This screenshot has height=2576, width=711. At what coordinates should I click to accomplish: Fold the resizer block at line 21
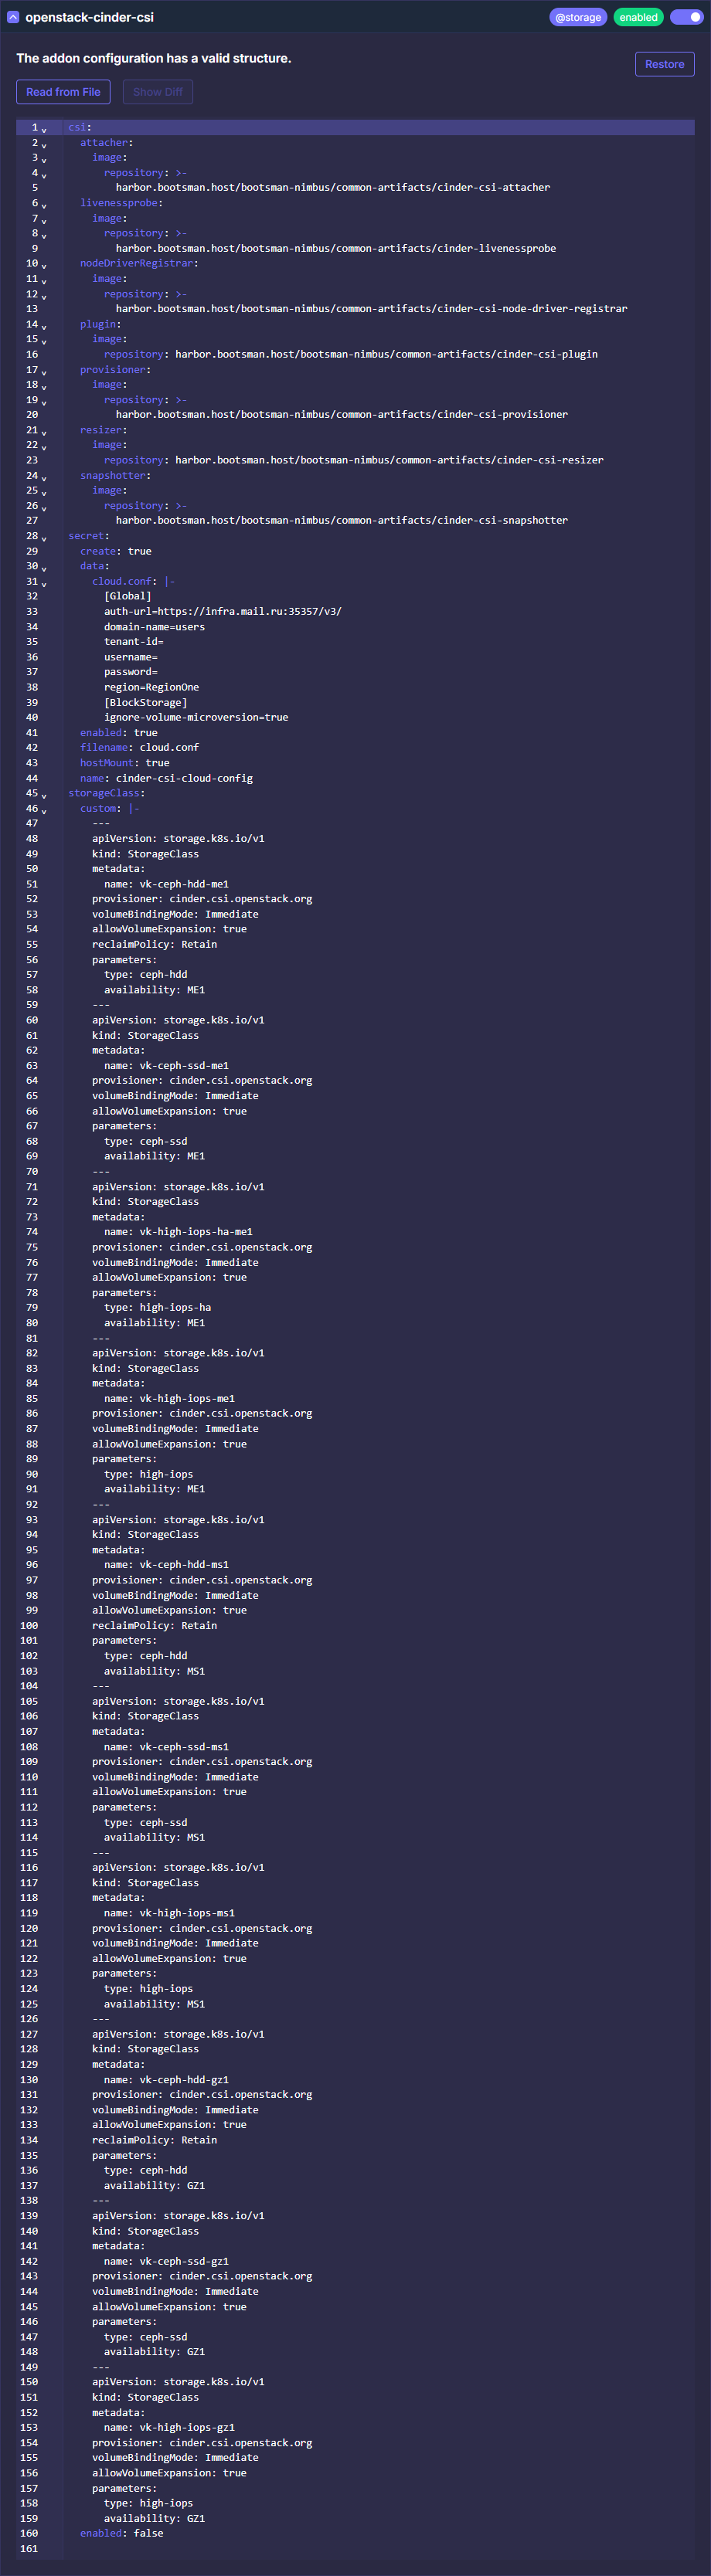[44, 432]
